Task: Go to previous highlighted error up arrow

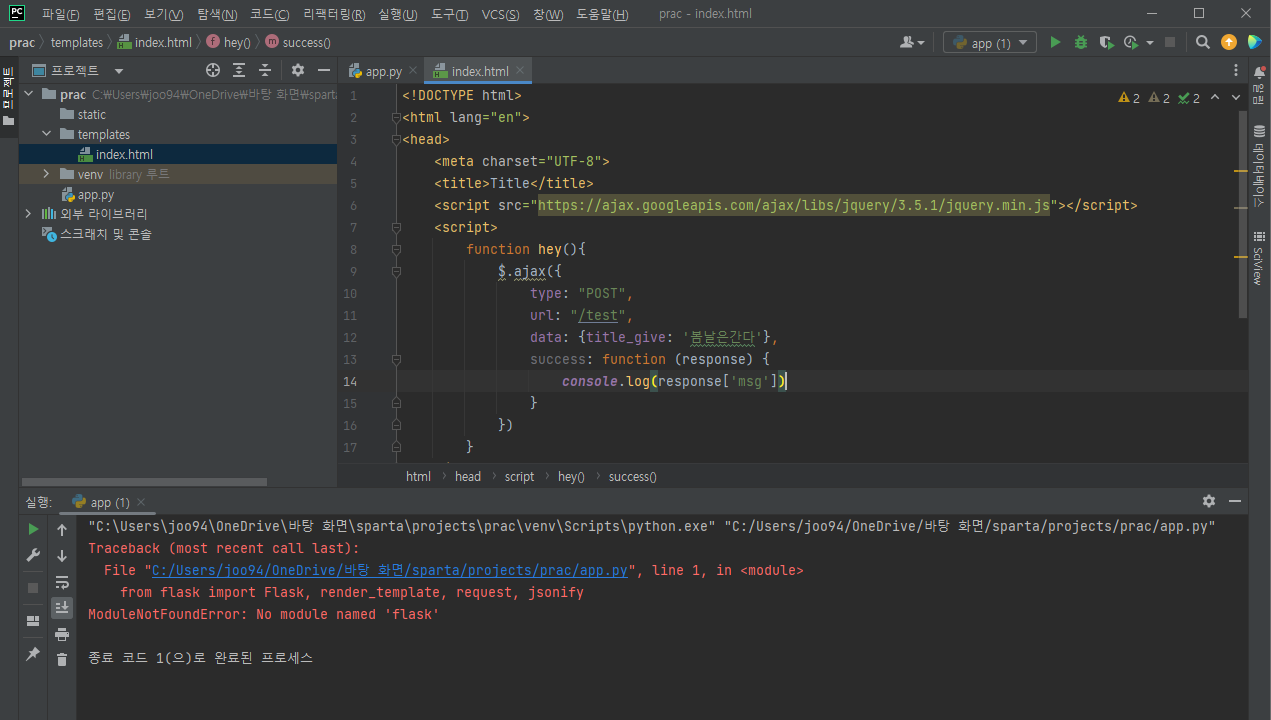Action: [1214, 98]
